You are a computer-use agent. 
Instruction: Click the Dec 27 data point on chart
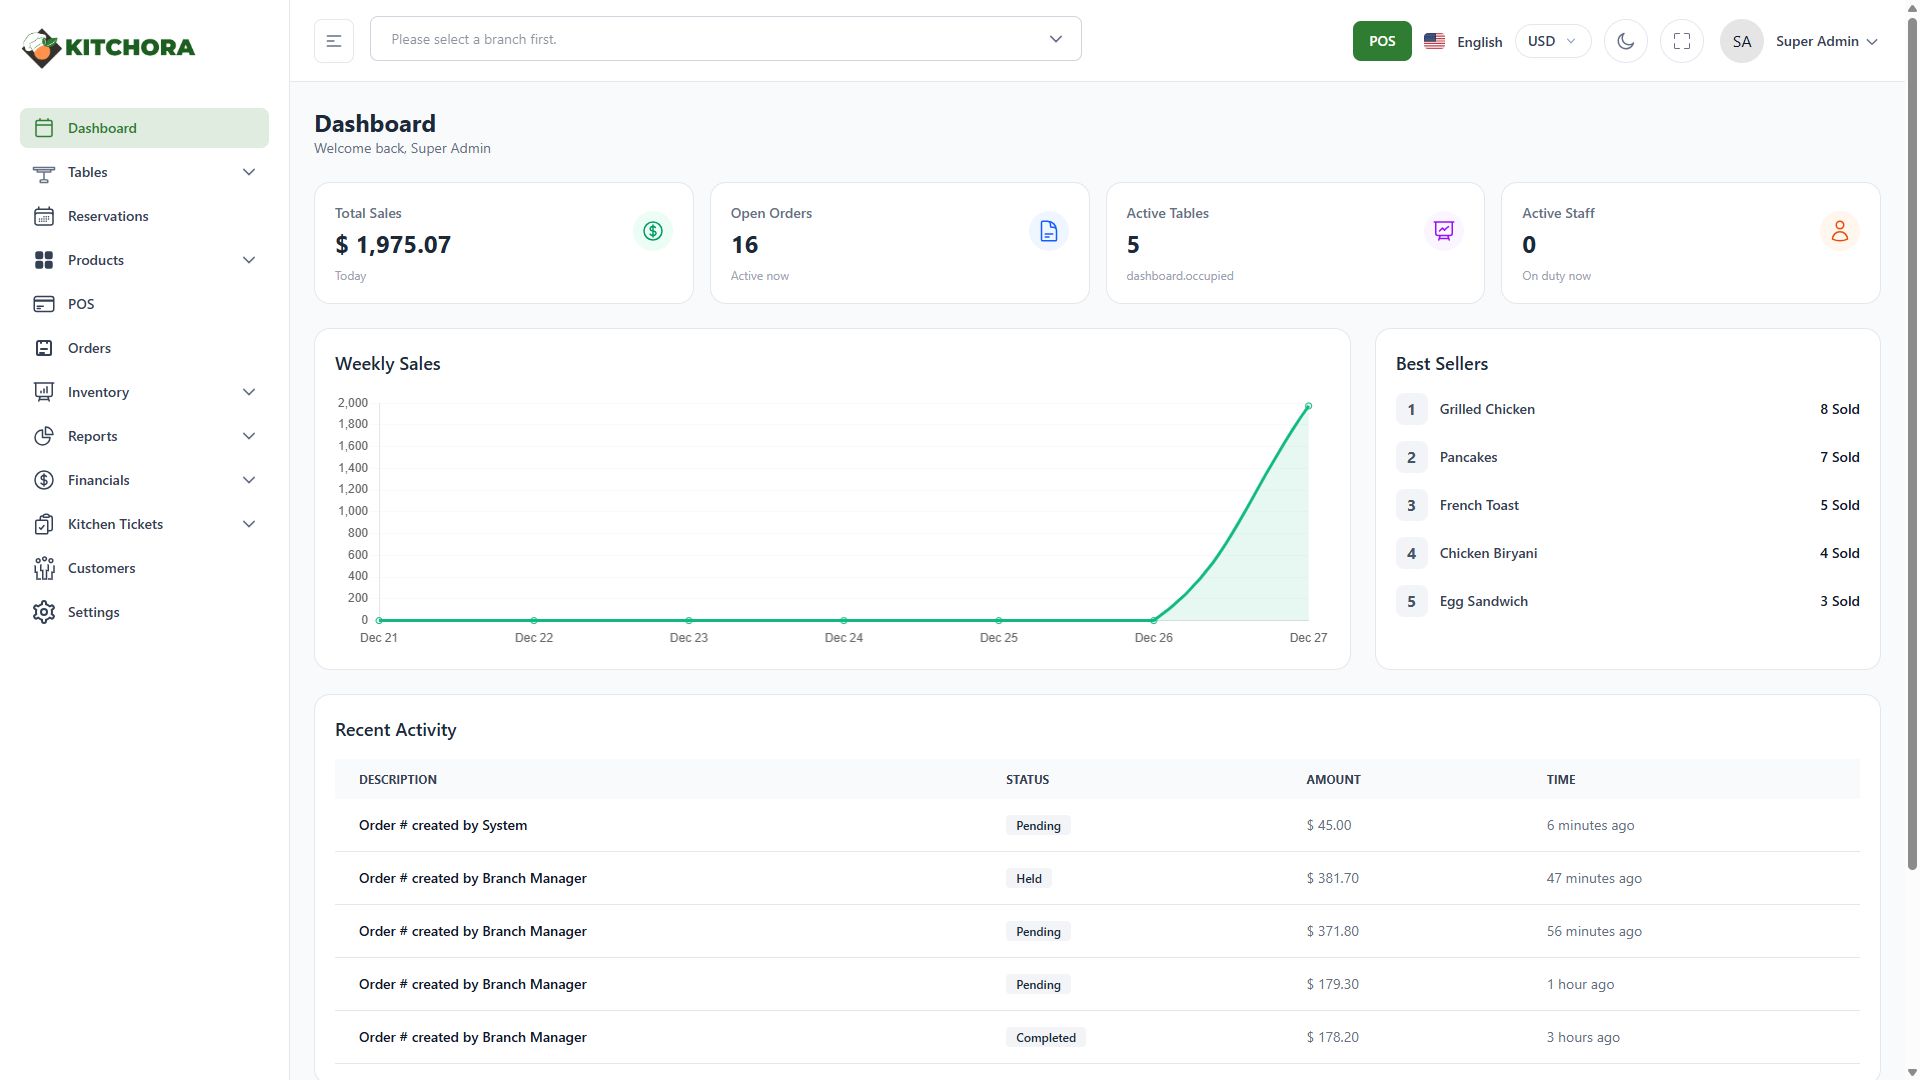pyautogui.click(x=1308, y=406)
